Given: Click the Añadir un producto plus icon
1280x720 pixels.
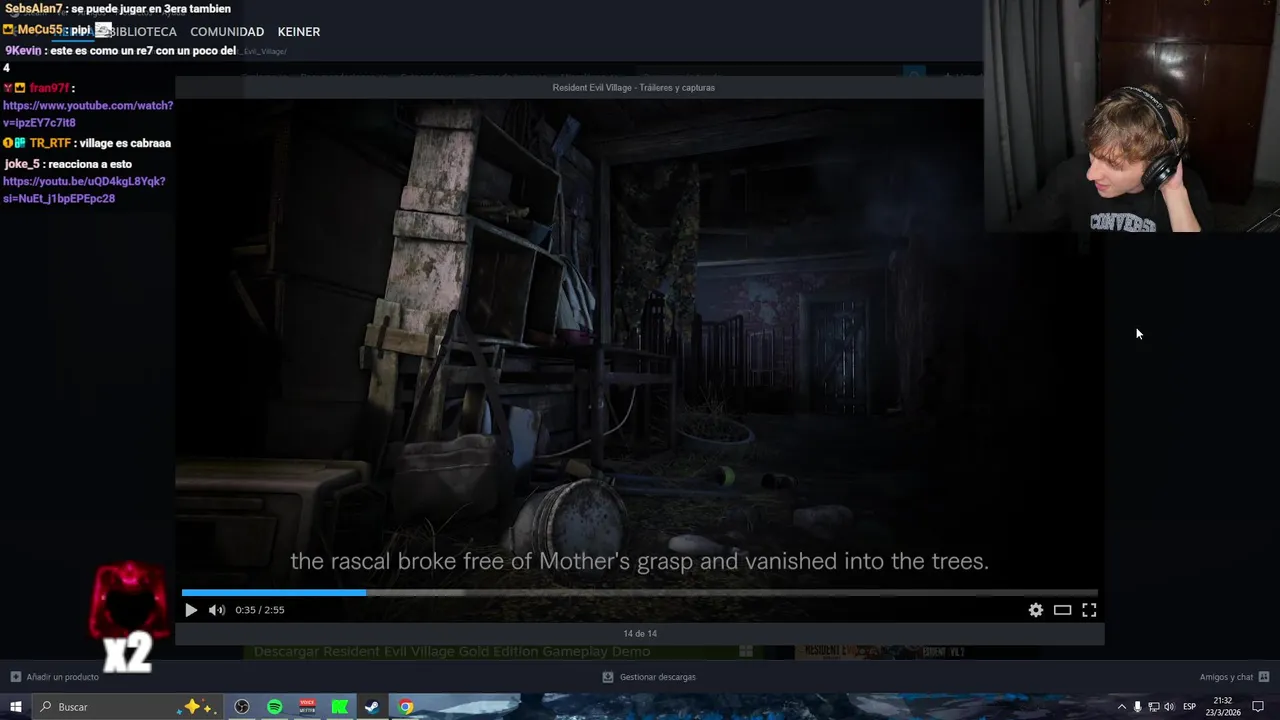Looking at the screenshot, I should click(15, 677).
